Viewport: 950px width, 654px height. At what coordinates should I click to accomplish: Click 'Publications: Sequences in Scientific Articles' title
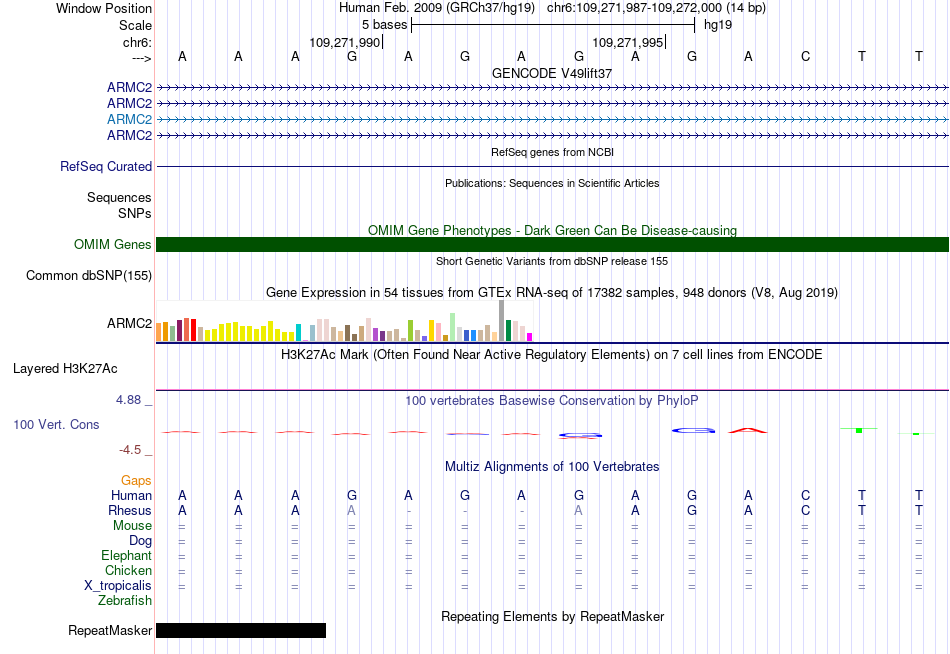[x=552, y=183]
